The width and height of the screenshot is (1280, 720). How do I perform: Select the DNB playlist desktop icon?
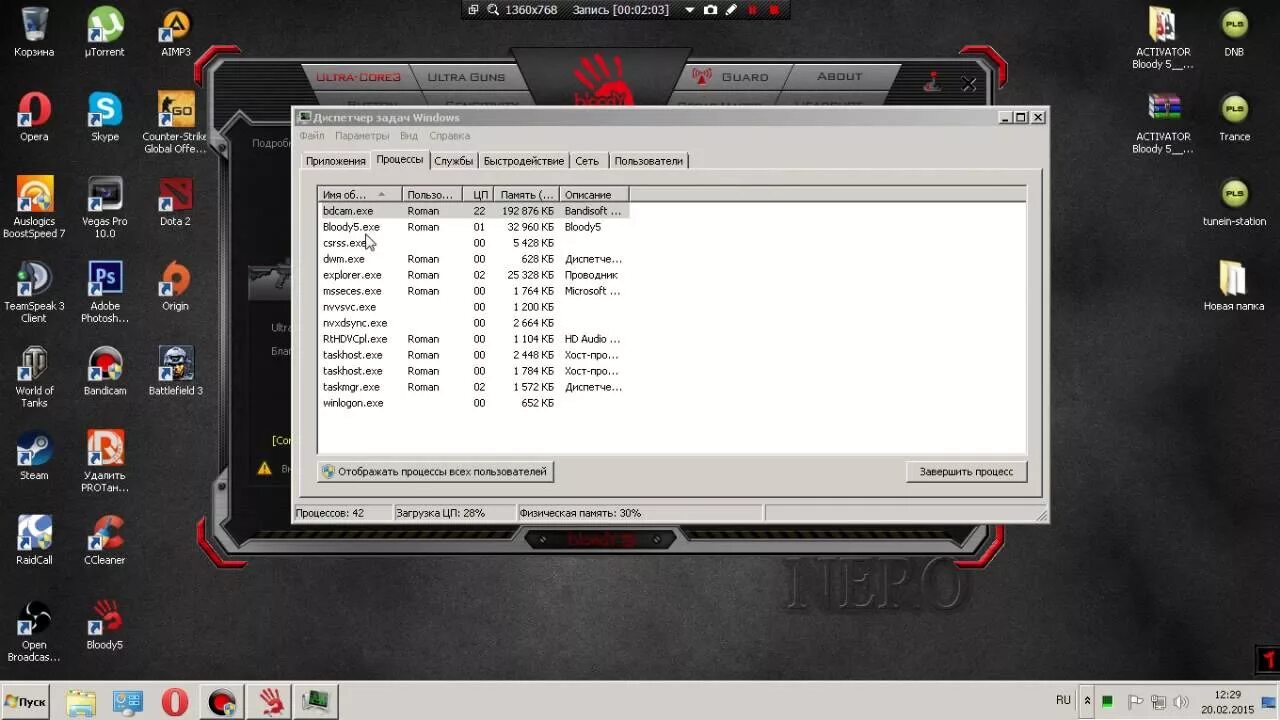pyautogui.click(x=1234, y=31)
